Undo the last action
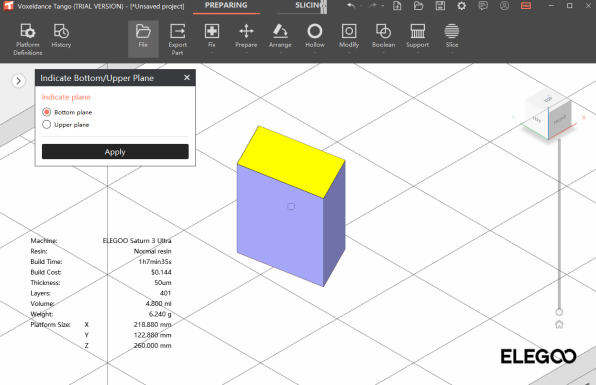The width and height of the screenshot is (596, 385). coord(351,6)
